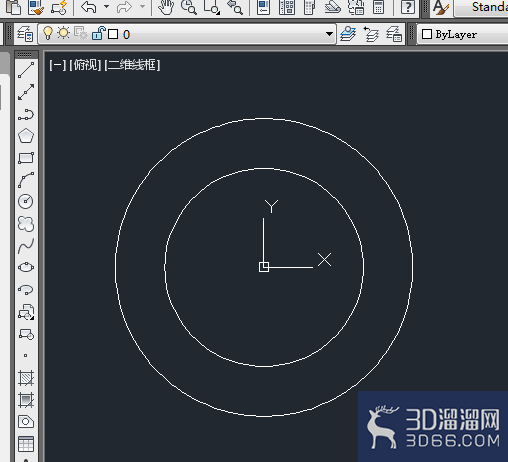Activate the Pan hand tool
This screenshot has height=462, width=508.
[x=166, y=7]
